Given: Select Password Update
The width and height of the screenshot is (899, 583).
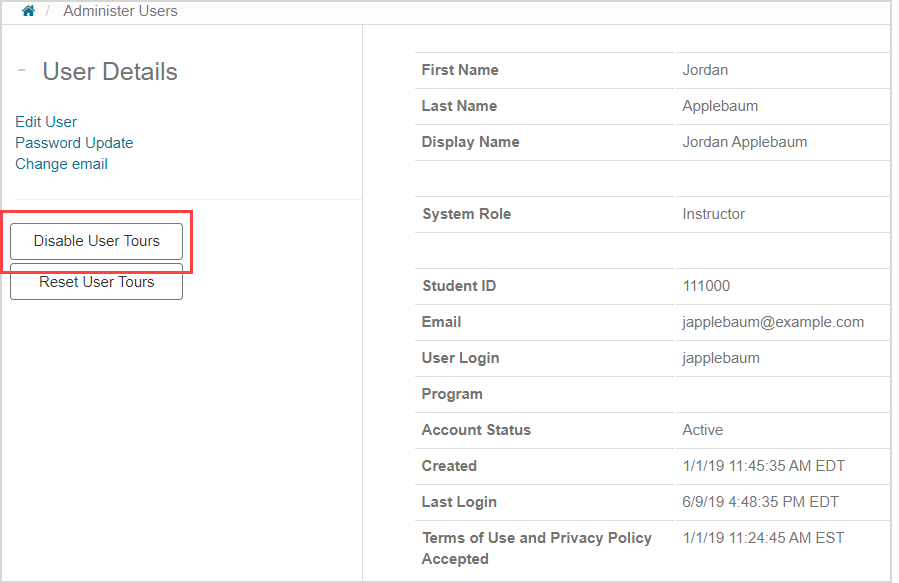Looking at the screenshot, I should pyautogui.click(x=74, y=142).
